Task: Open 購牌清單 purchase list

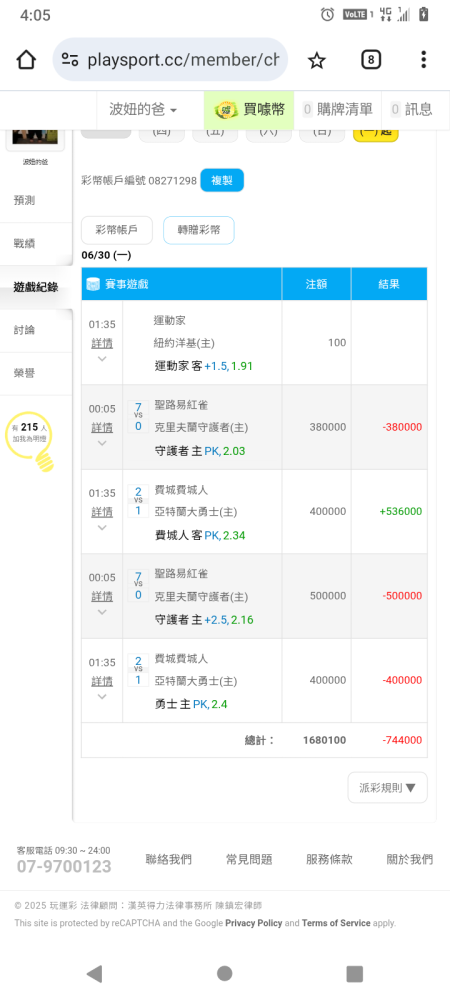Action: (x=338, y=109)
